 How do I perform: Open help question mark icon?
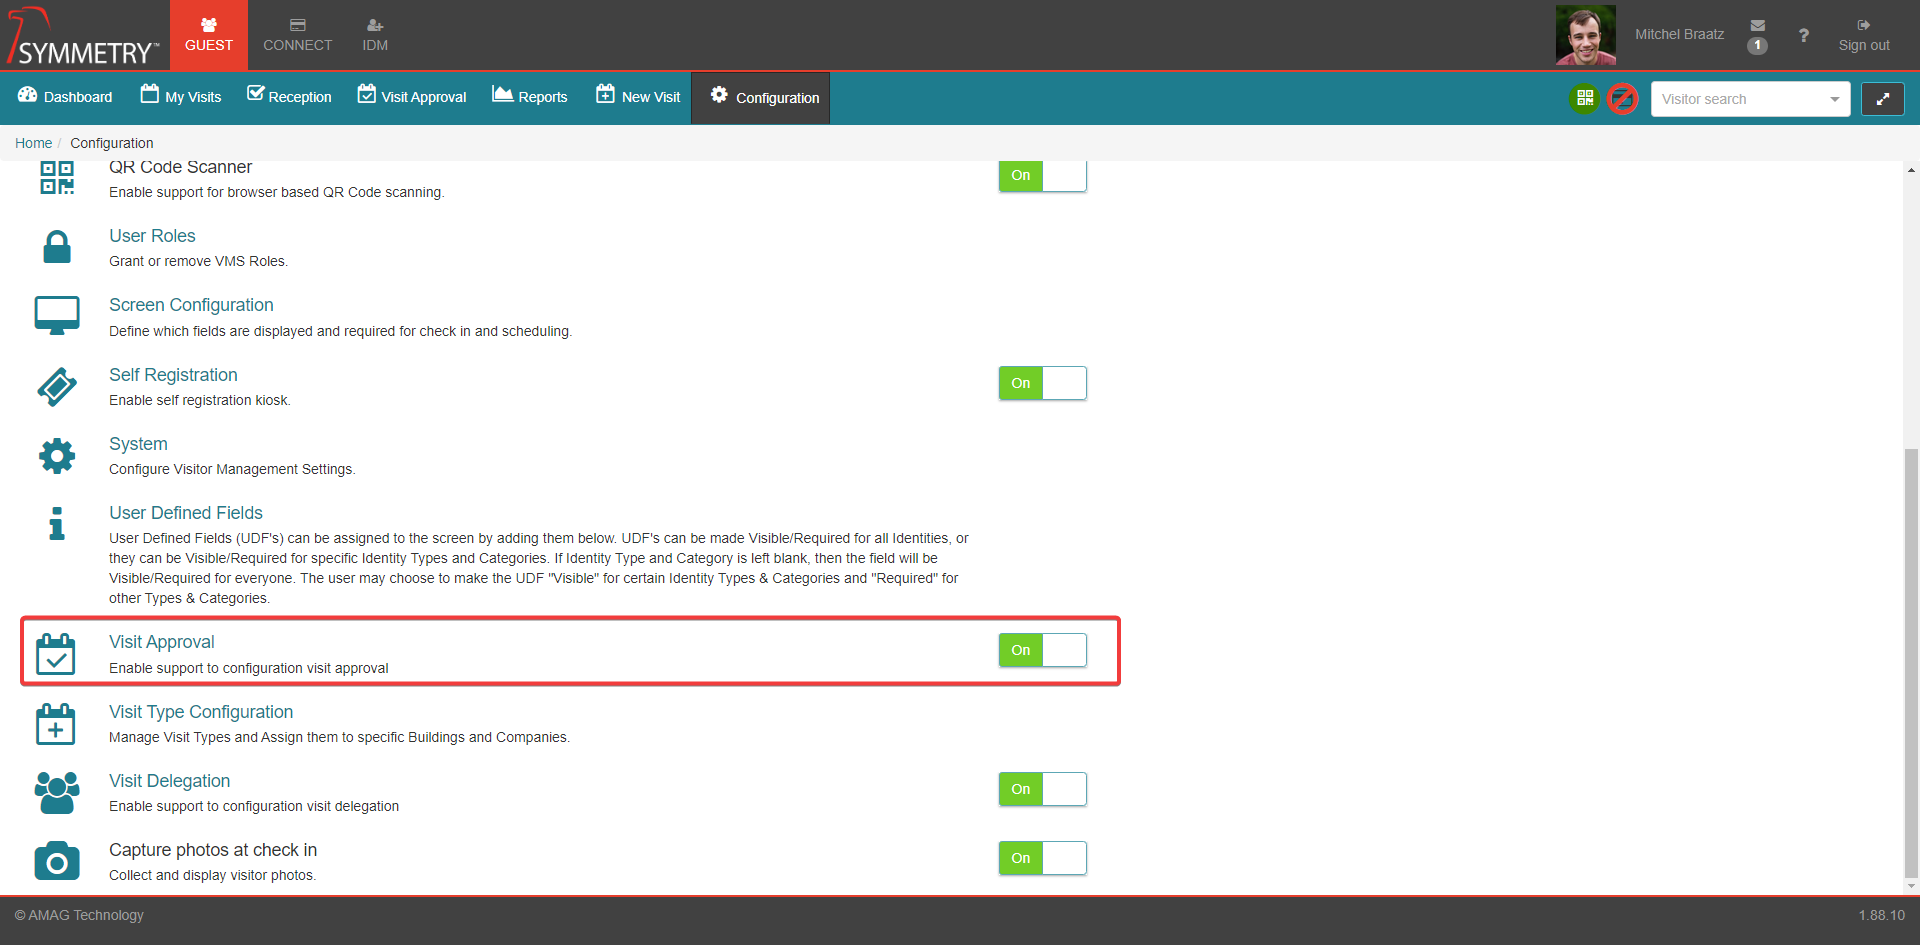pos(1804,35)
